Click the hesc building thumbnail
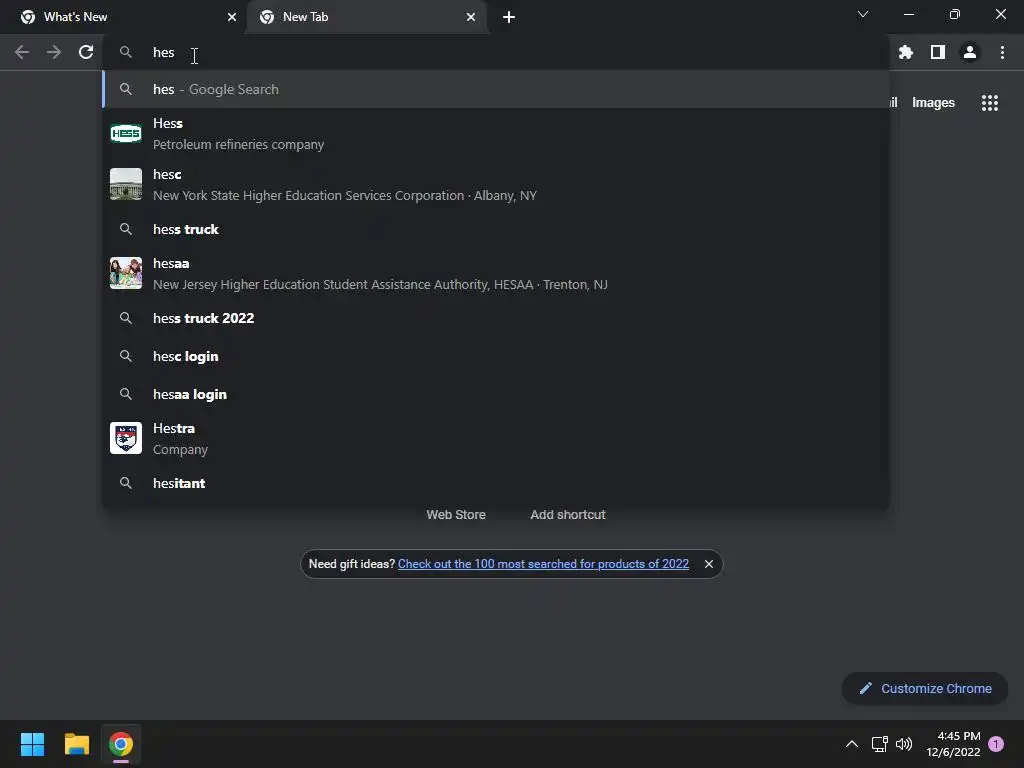 coord(126,184)
